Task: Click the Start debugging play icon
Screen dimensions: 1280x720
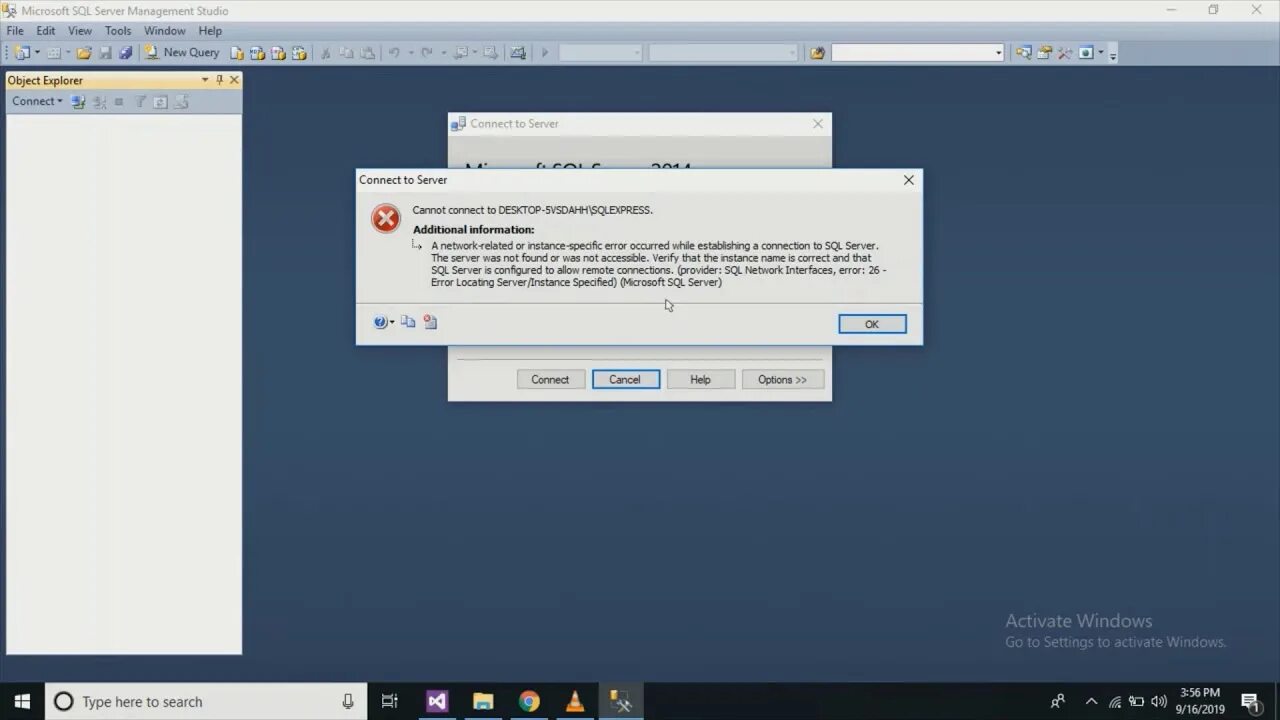Action: (545, 52)
